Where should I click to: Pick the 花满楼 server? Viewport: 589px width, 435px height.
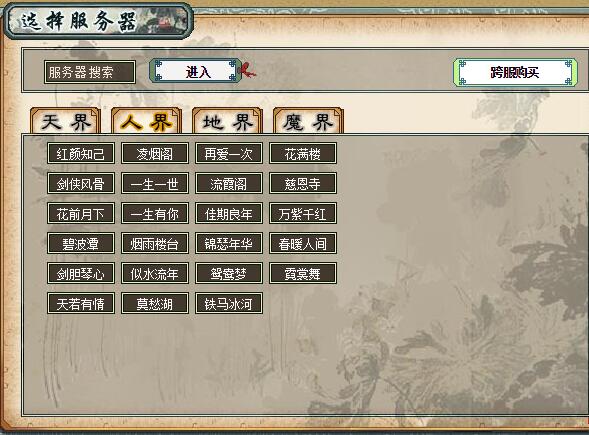pyautogui.click(x=303, y=154)
